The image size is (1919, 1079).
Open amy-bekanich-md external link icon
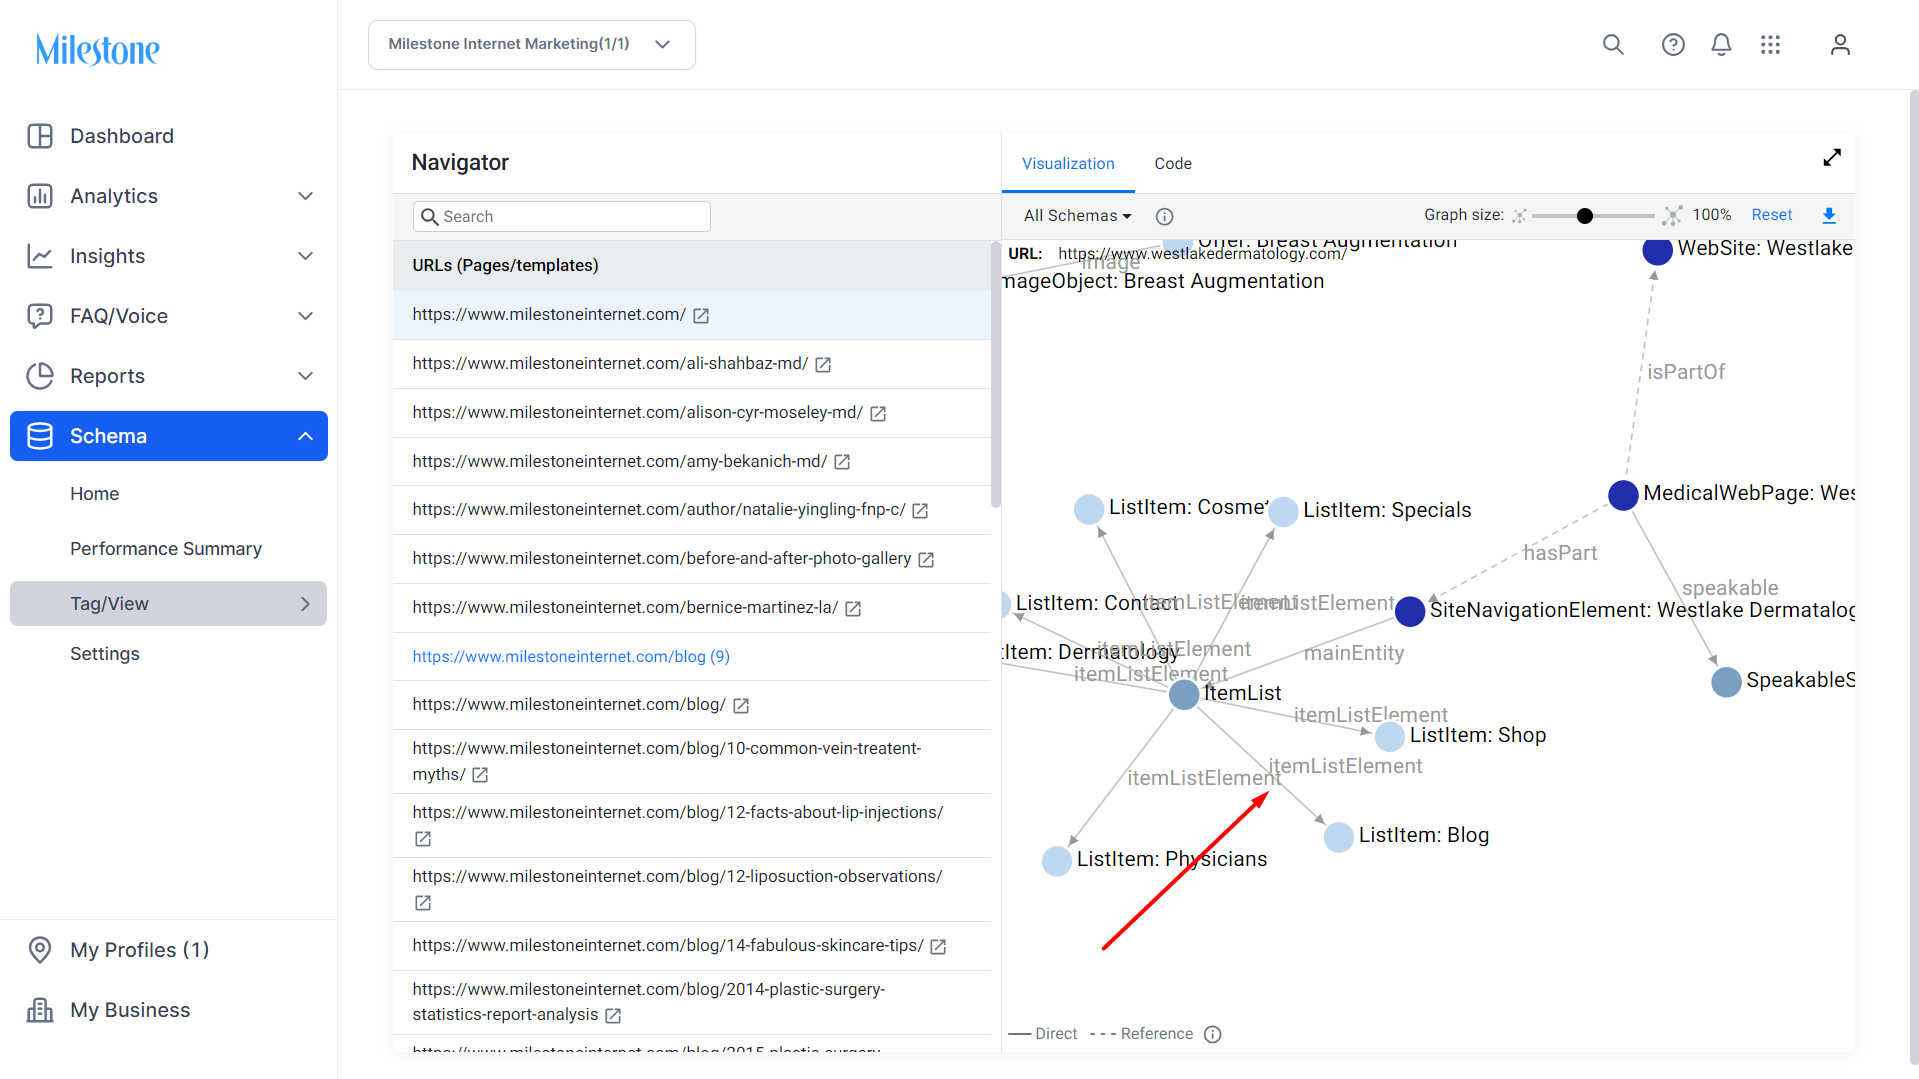[842, 462]
